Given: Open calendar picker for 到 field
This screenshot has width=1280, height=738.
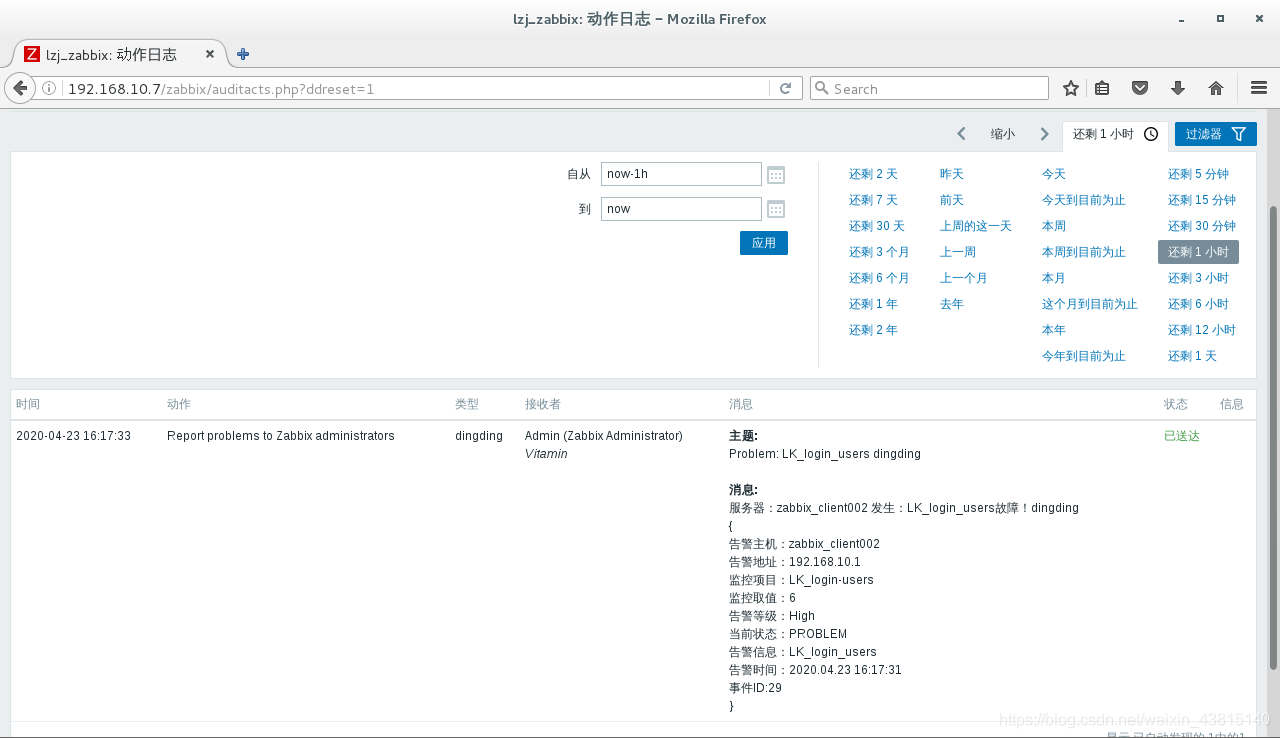Looking at the screenshot, I should pyautogui.click(x=776, y=209).
